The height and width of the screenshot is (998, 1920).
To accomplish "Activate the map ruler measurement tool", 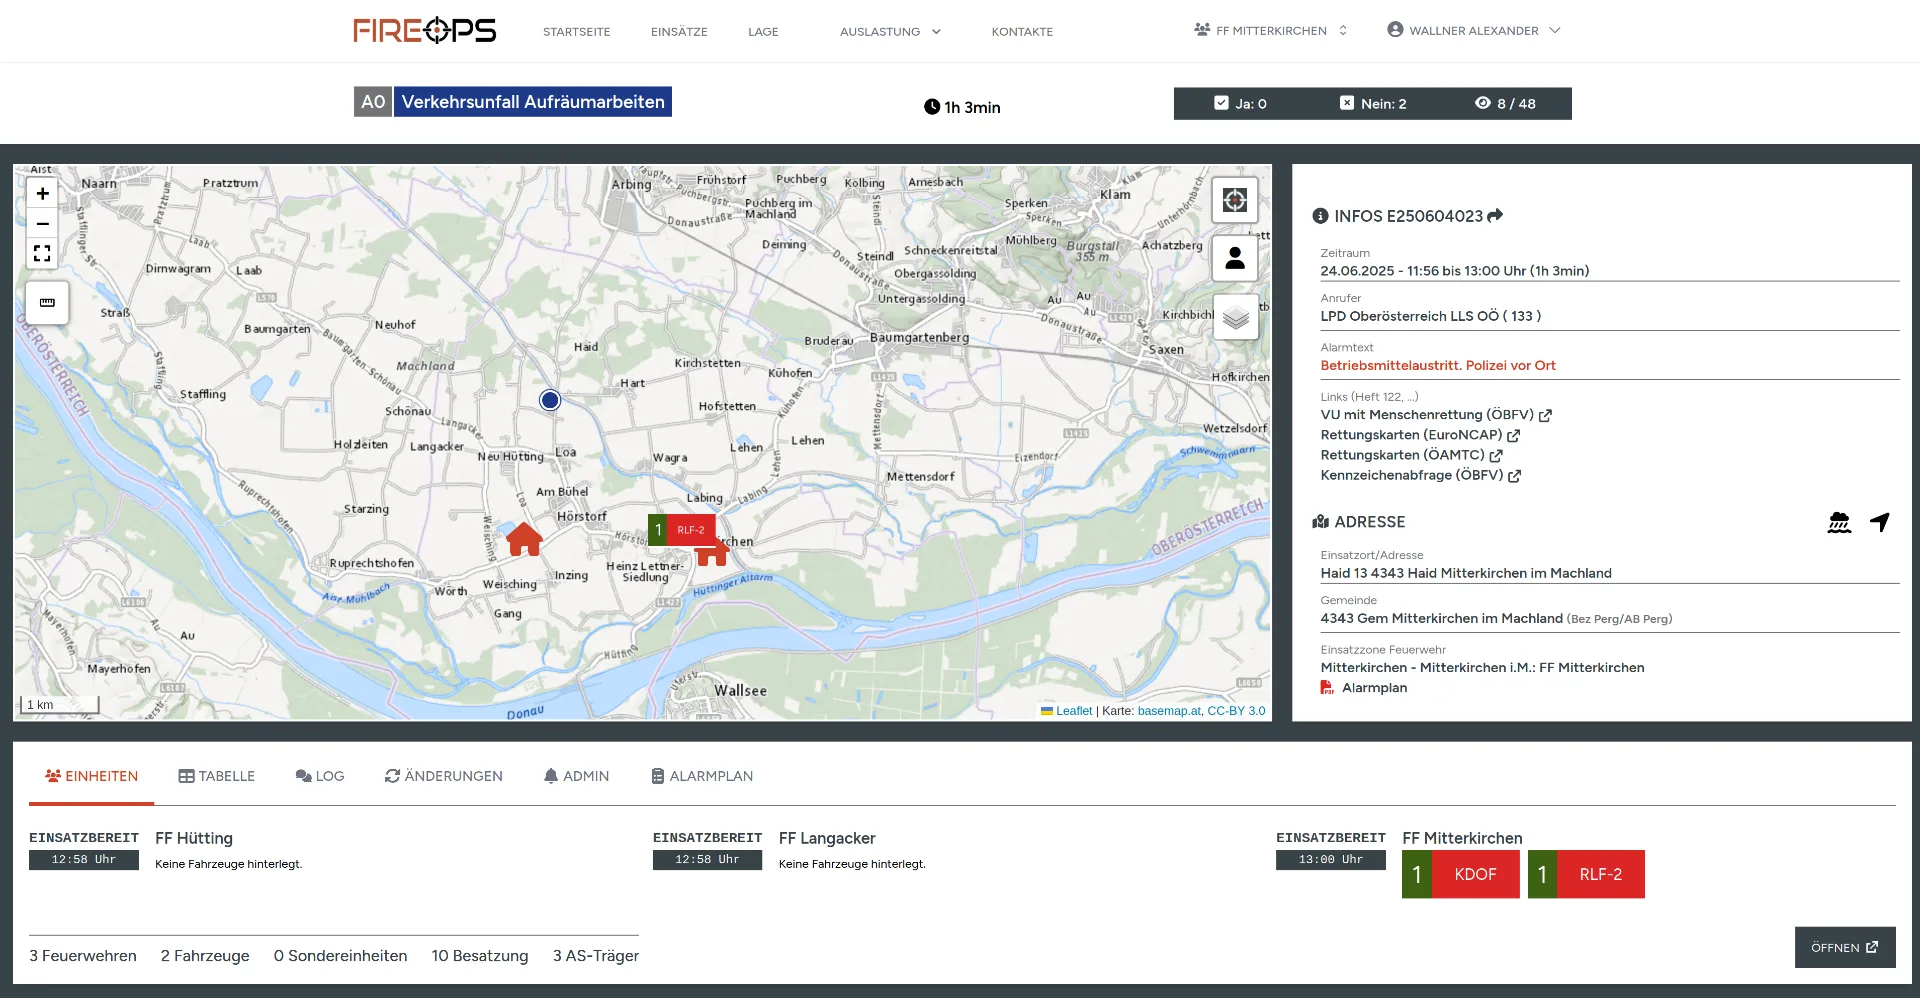I will tap(47, 302).
